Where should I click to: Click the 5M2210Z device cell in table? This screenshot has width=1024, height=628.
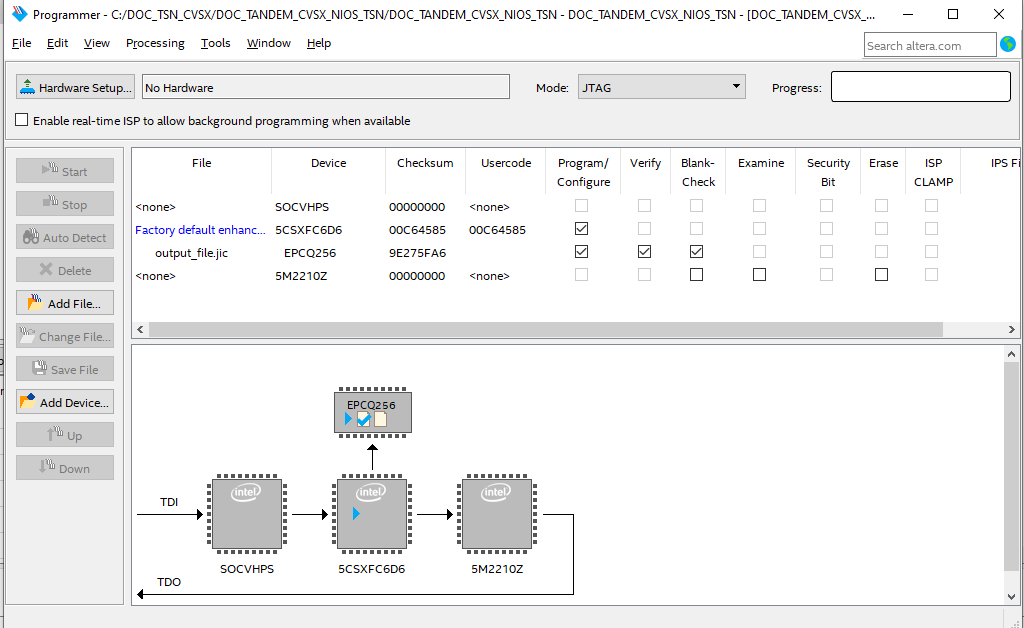pos(301,275)
